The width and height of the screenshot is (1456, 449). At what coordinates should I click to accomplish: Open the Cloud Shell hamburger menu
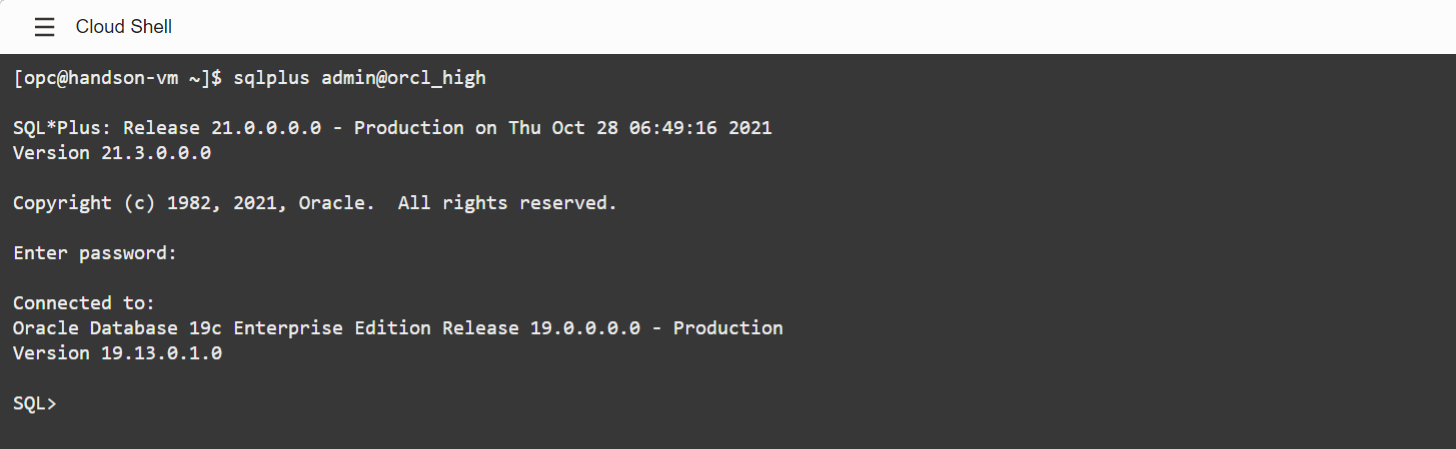point(44,27)
